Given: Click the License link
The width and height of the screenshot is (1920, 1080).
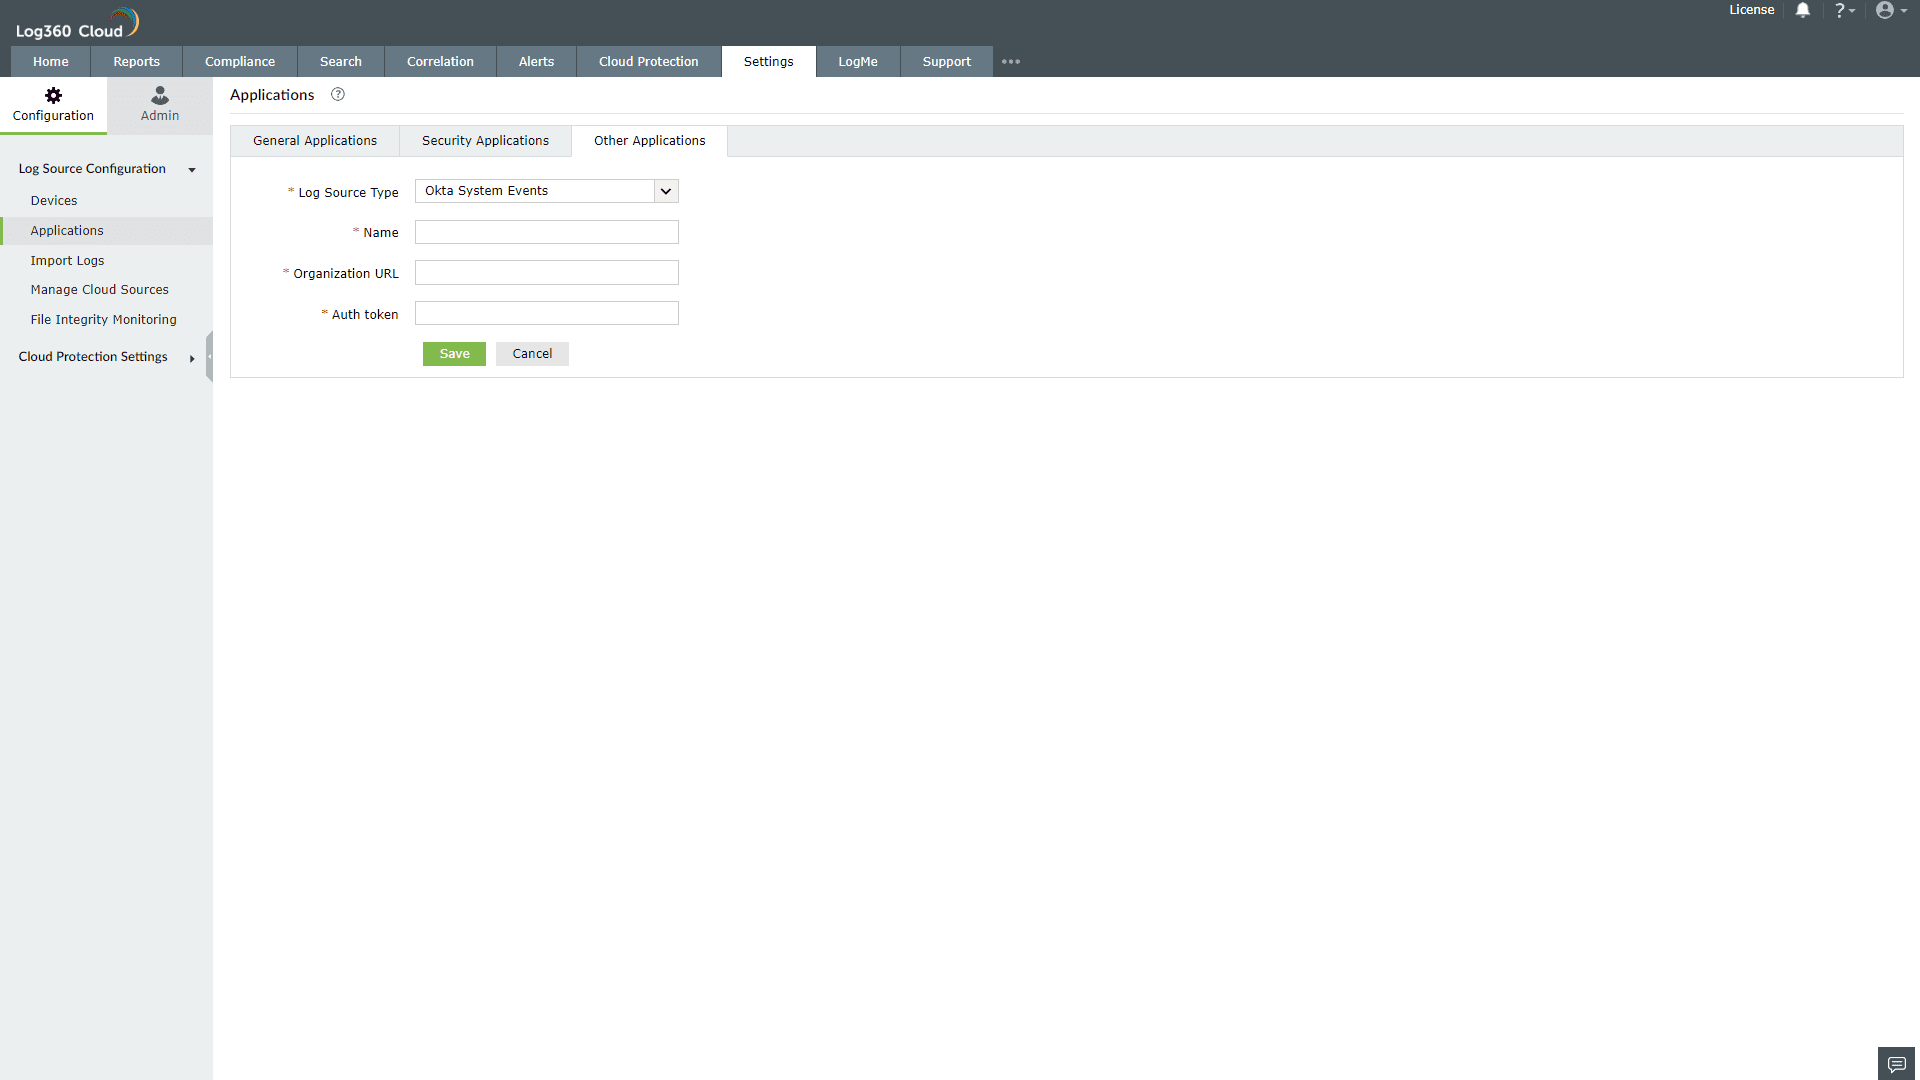Looking at the screenshot, I should pos(1751,10).
